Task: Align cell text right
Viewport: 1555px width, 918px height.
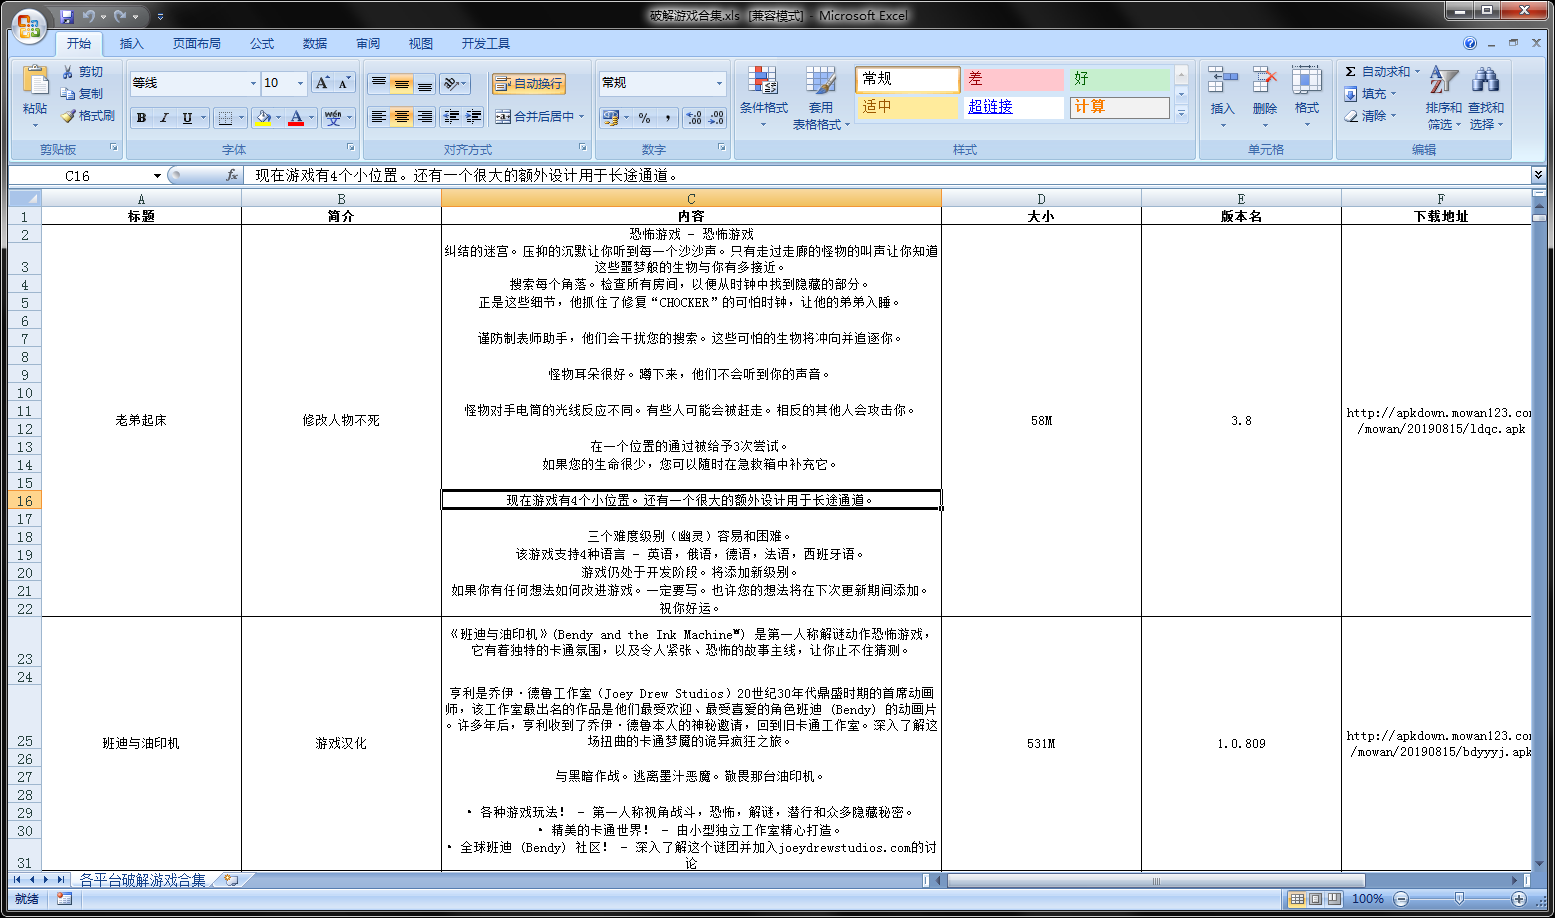Action: click(425, 117)
